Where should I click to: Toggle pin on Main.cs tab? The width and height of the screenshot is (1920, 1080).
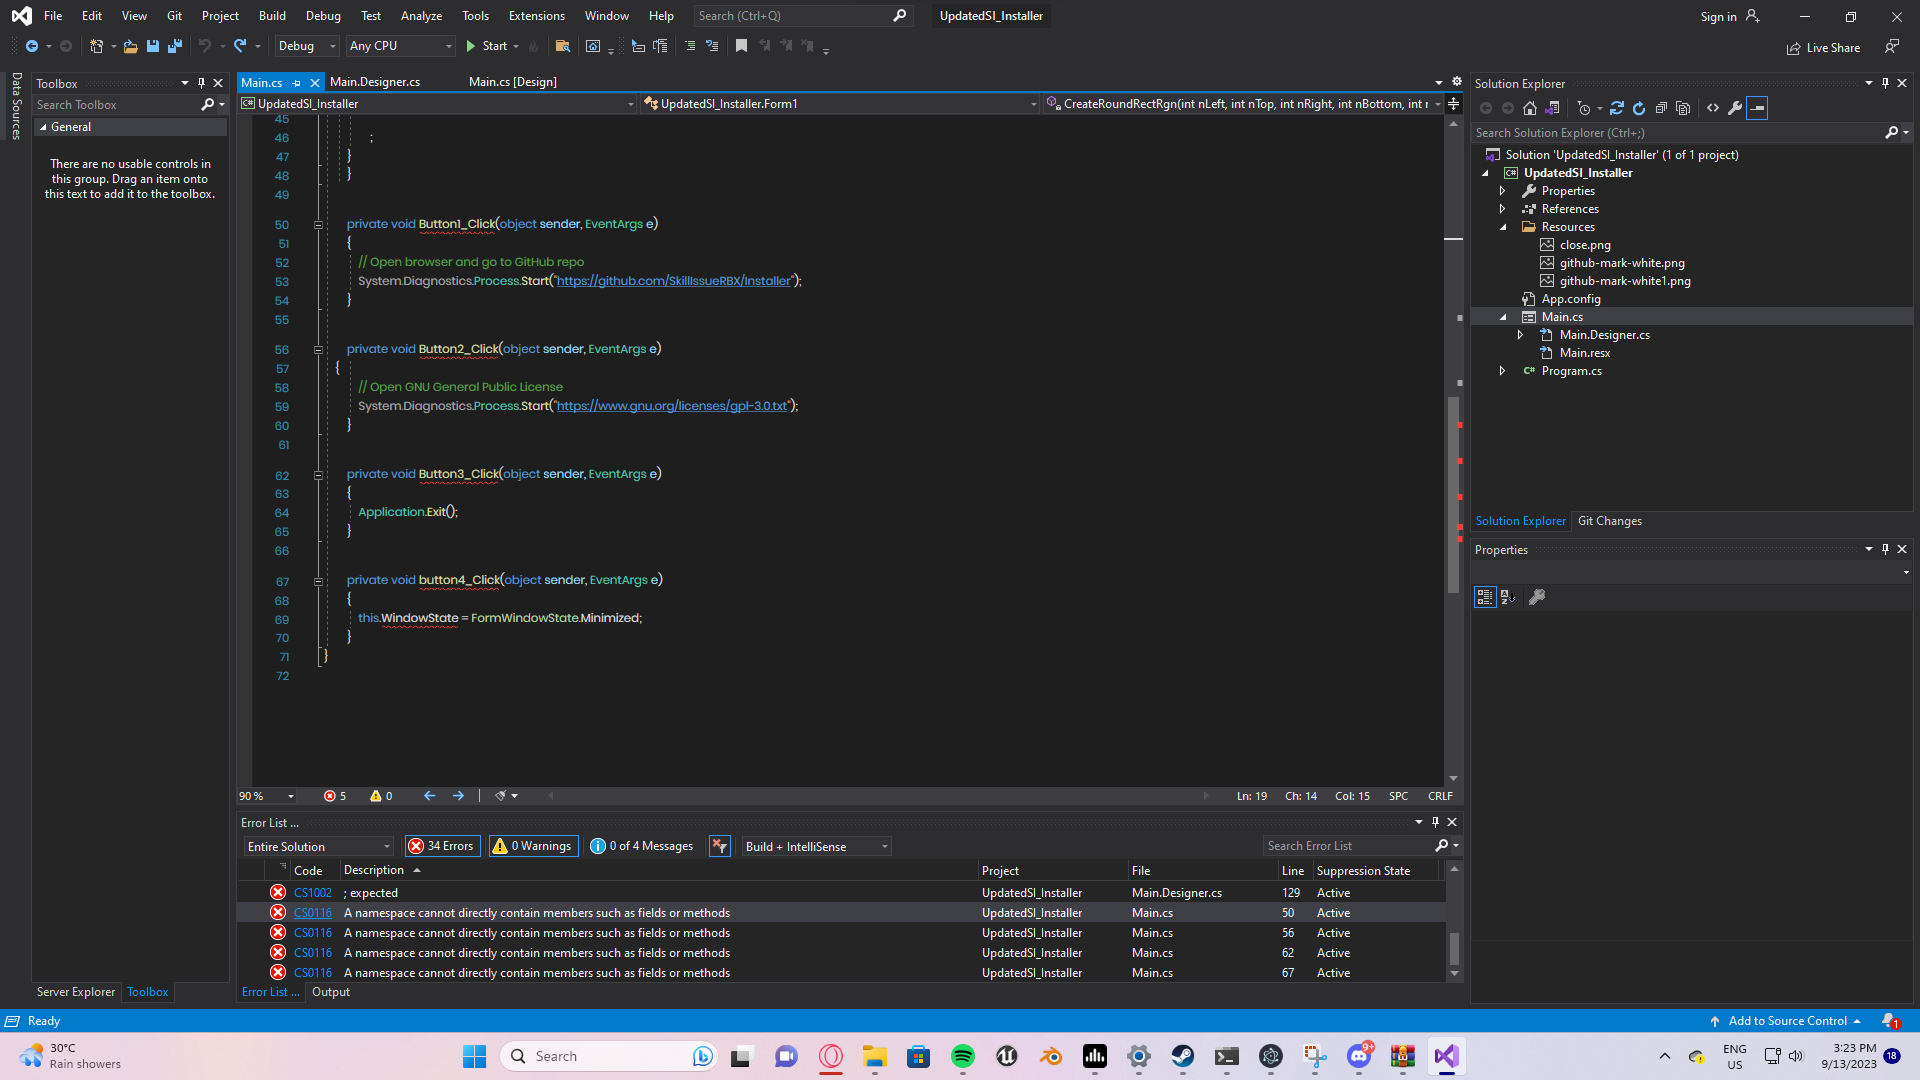pos(296,83)
